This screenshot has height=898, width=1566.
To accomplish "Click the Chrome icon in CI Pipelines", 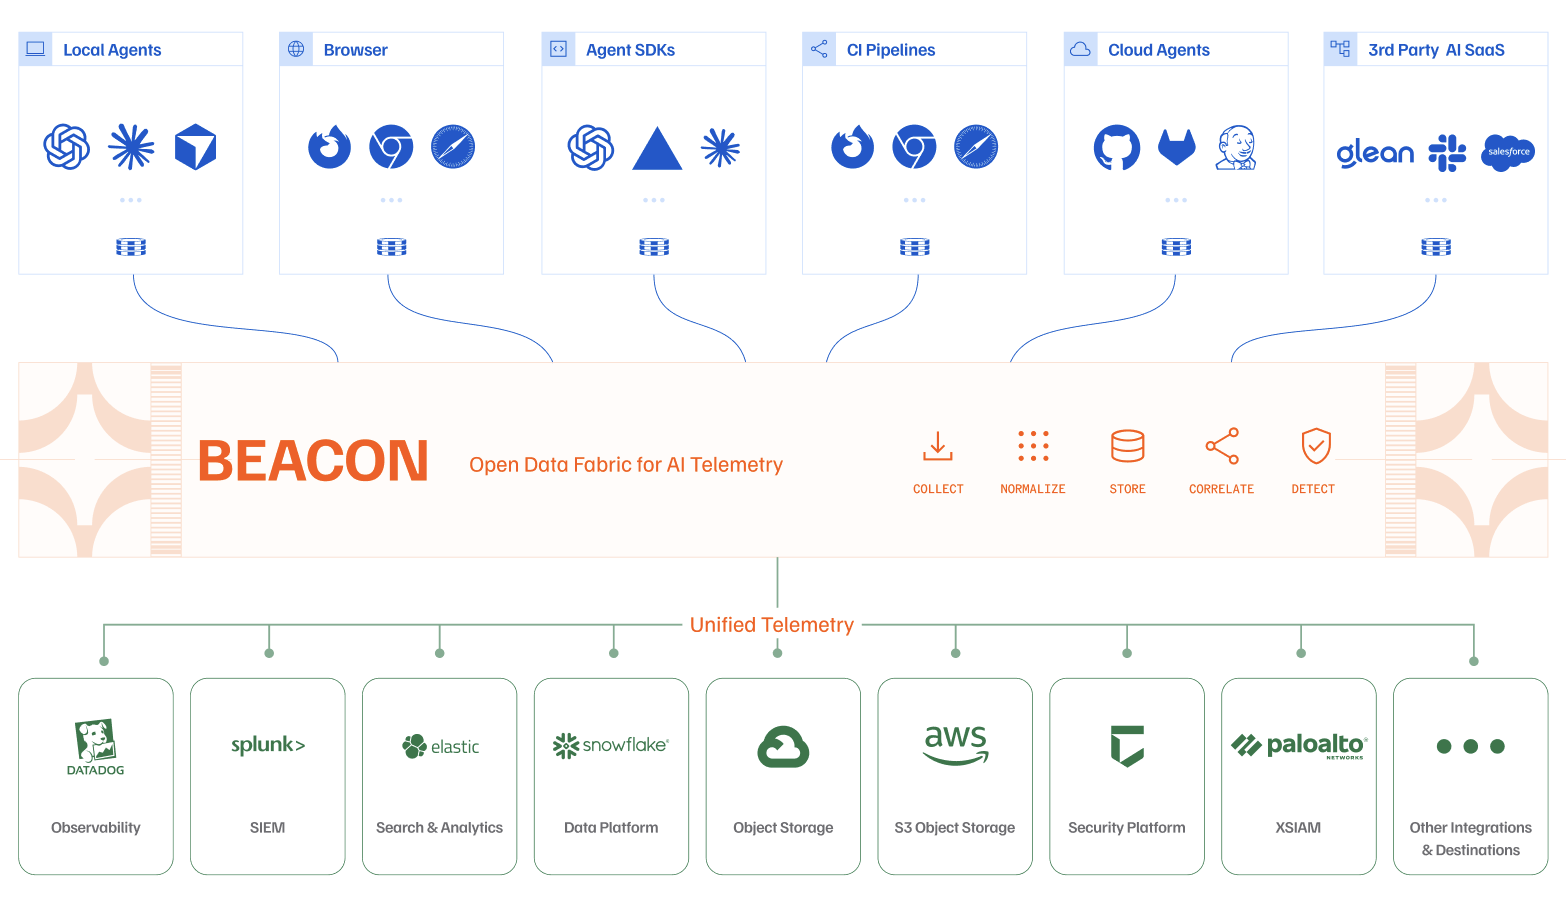I will (x=914, y=147).
